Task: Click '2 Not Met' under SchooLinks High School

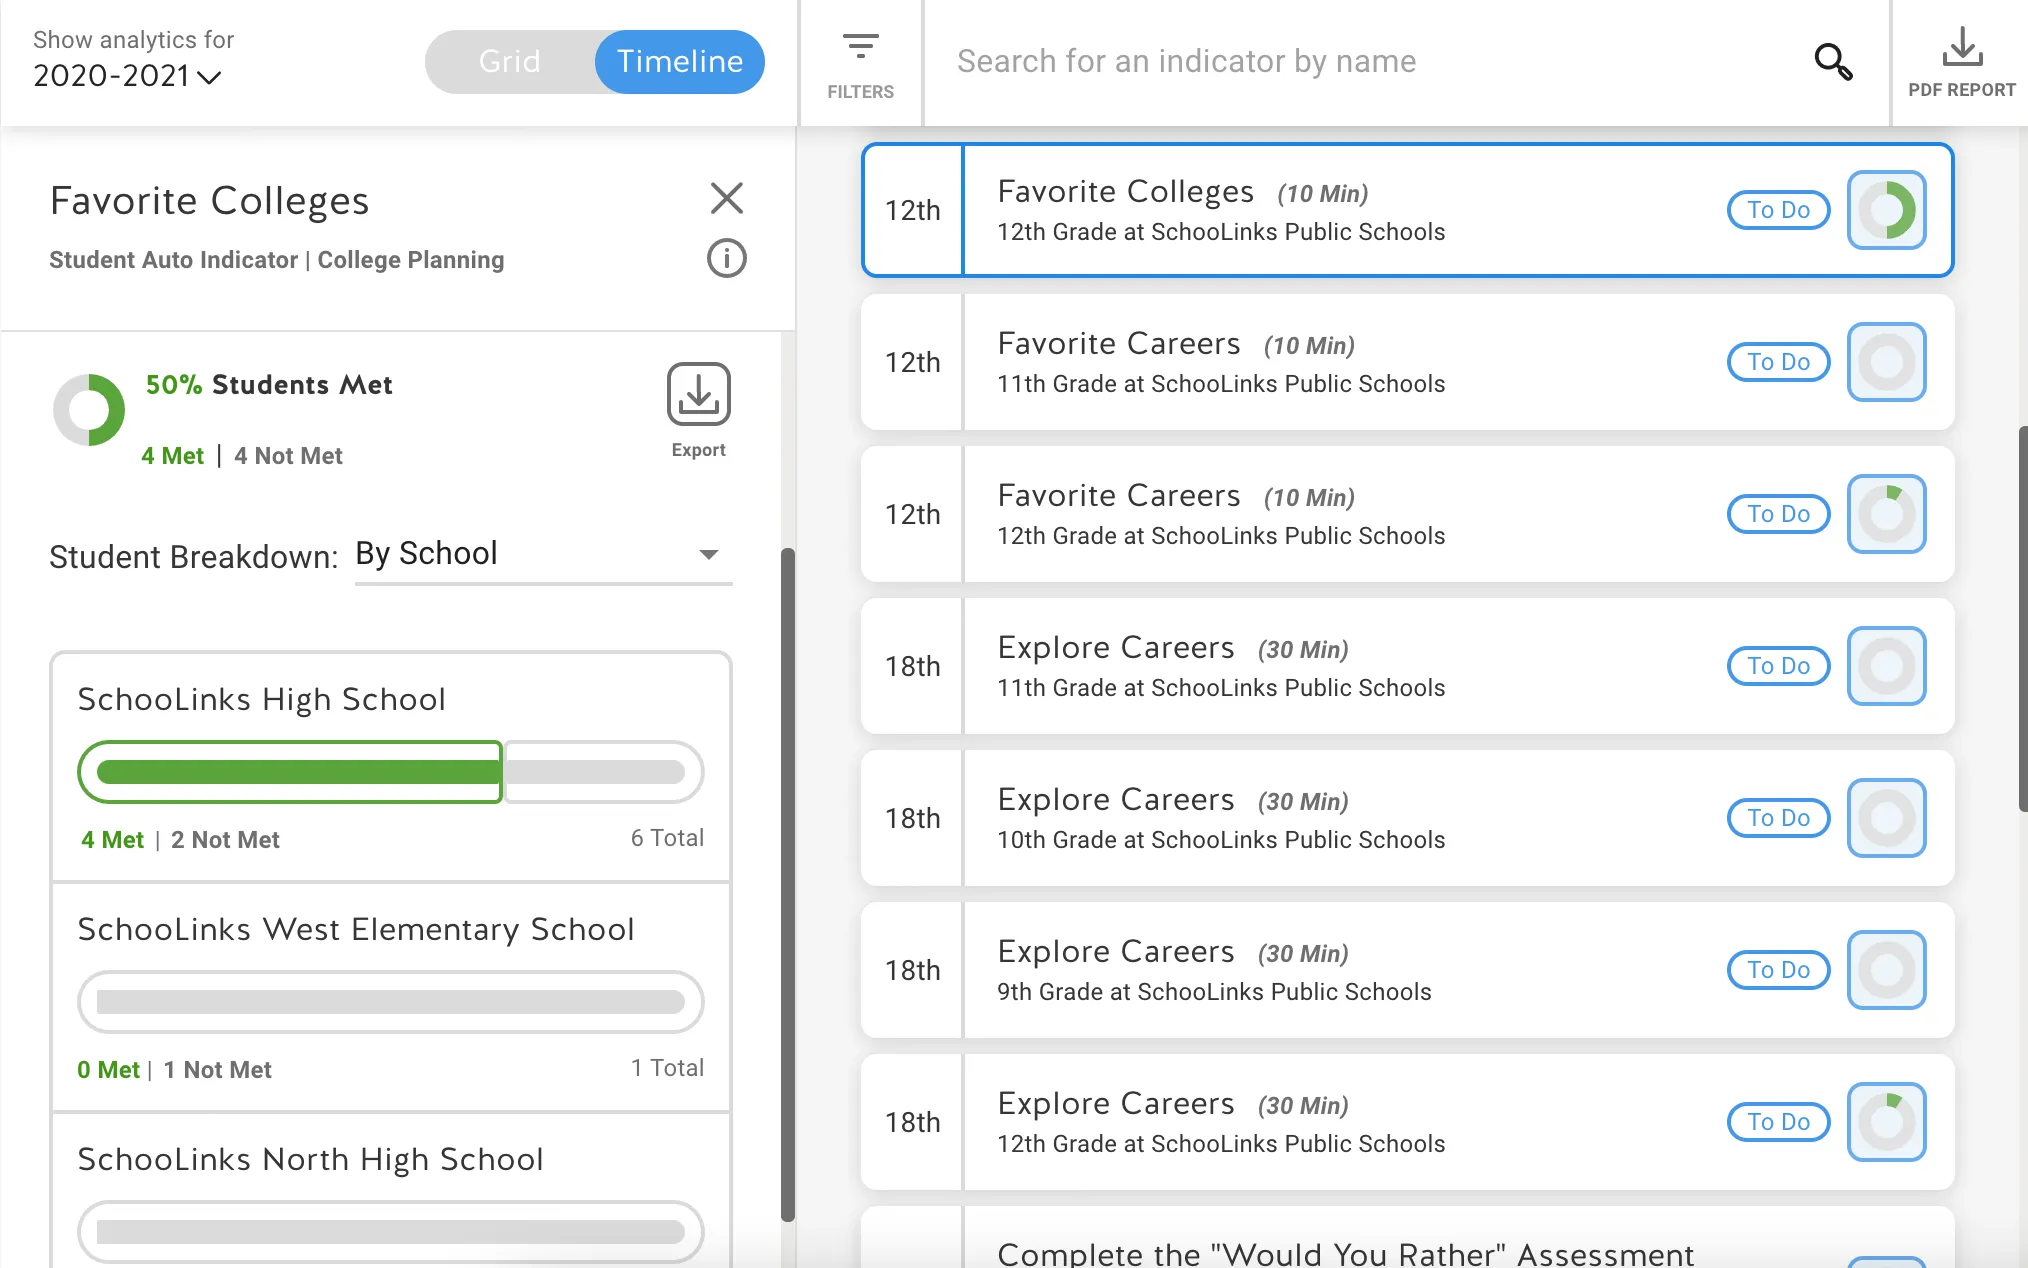Action: [x=225, y=840]
